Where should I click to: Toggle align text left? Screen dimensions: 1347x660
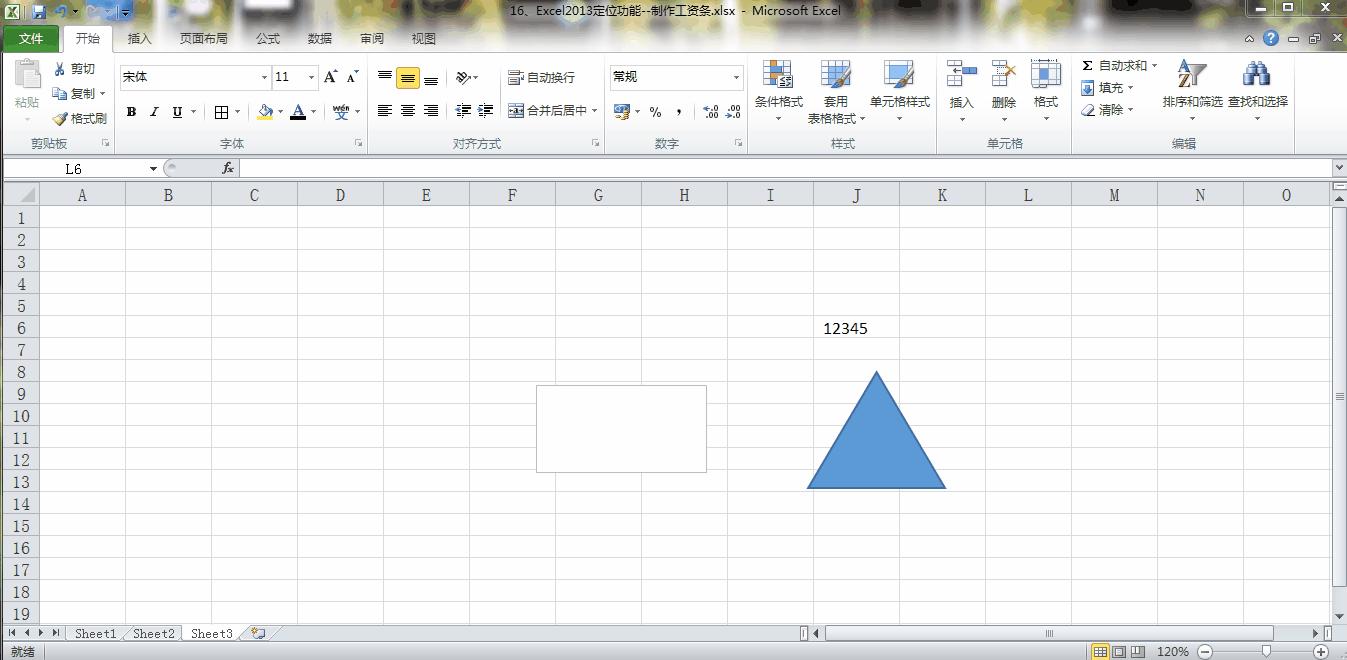pyautogui.click(x=384, y=111)
